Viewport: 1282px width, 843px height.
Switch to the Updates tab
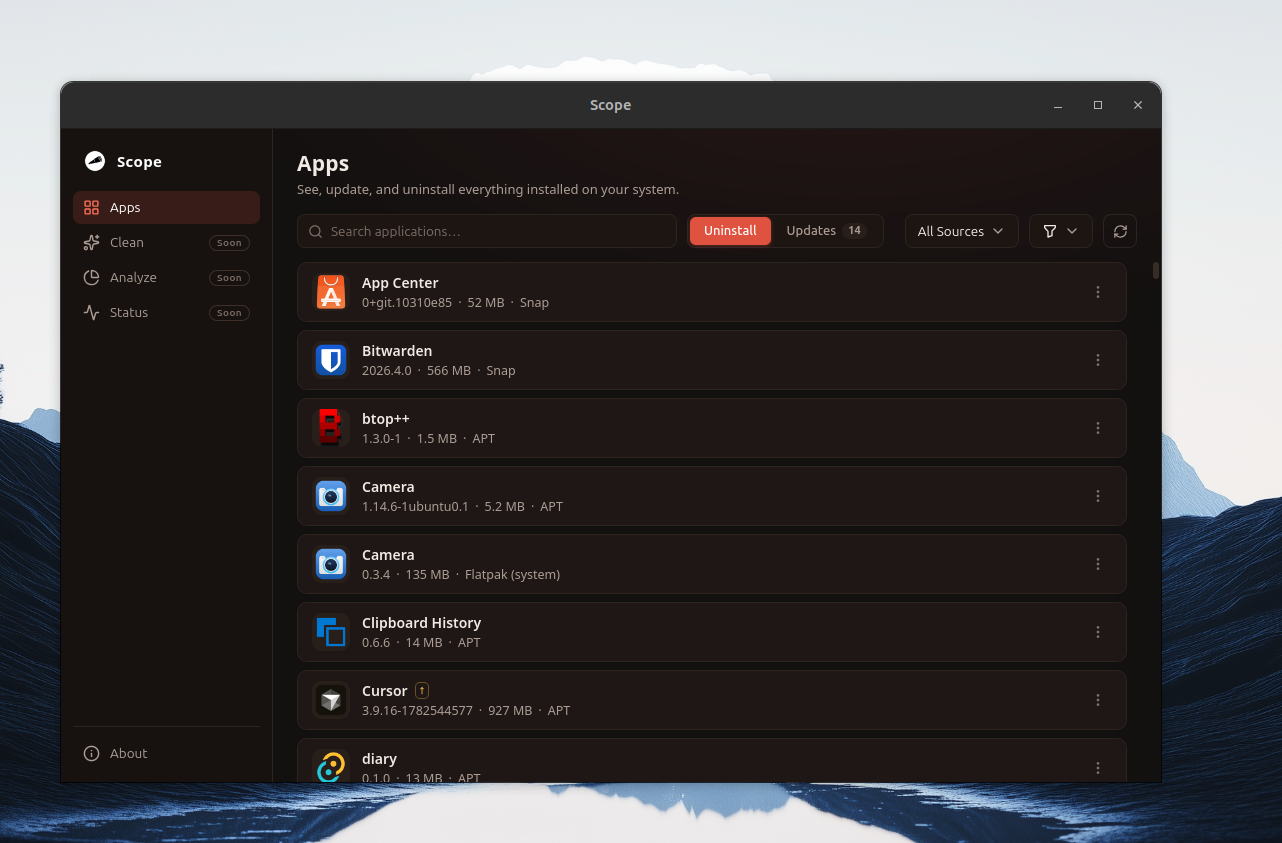(x=826, y=231)
